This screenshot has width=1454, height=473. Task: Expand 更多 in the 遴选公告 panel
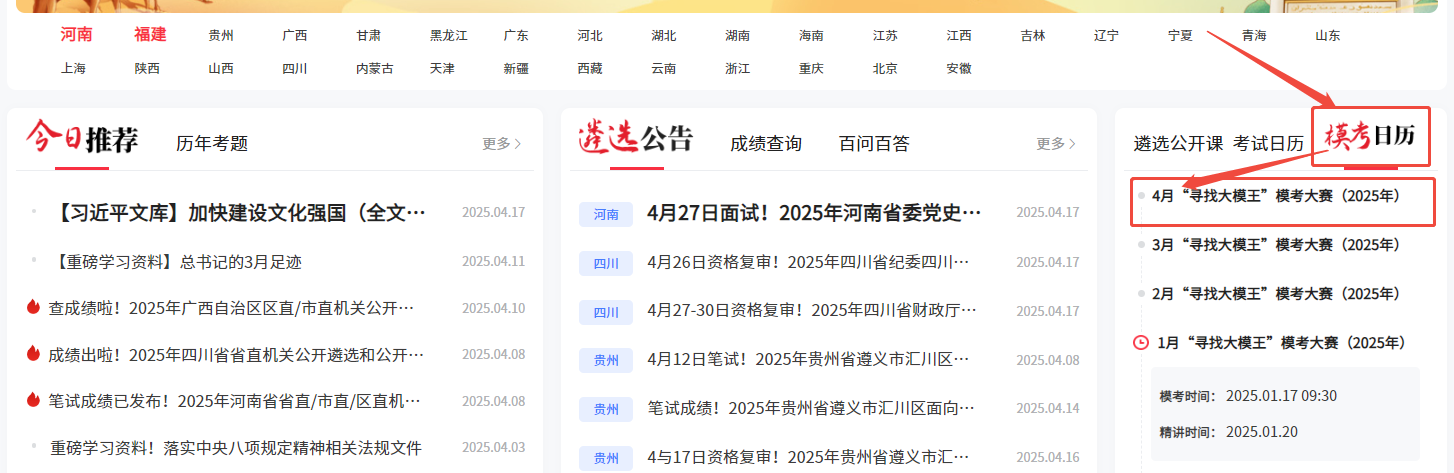pyautogui.click(x=1055, y=144)
